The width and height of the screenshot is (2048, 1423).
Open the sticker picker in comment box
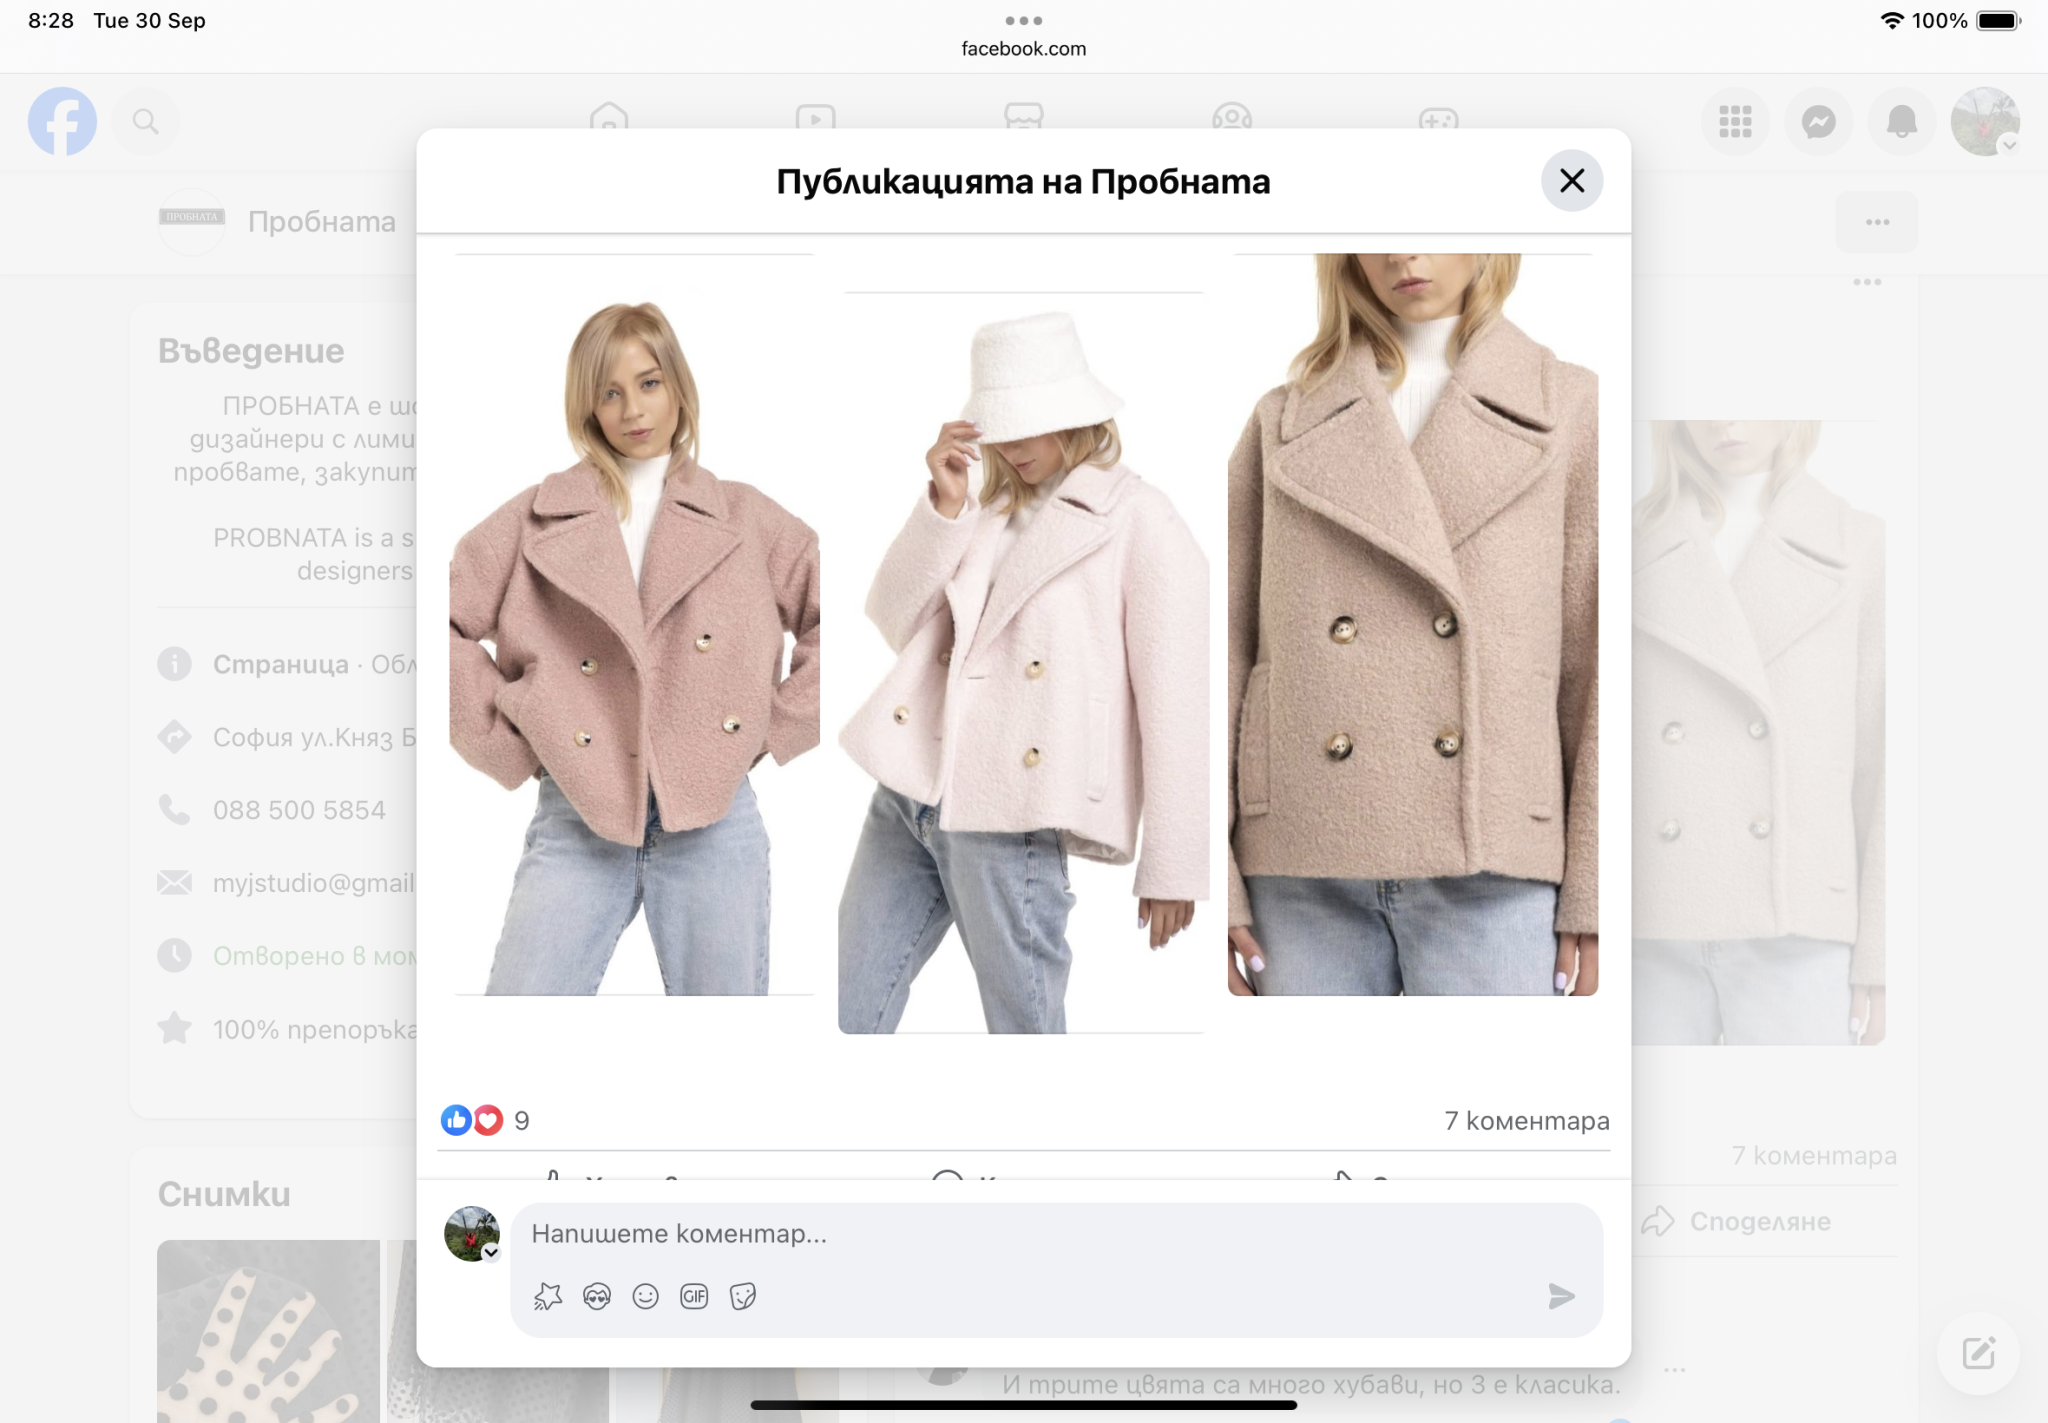click(743, 1297)
